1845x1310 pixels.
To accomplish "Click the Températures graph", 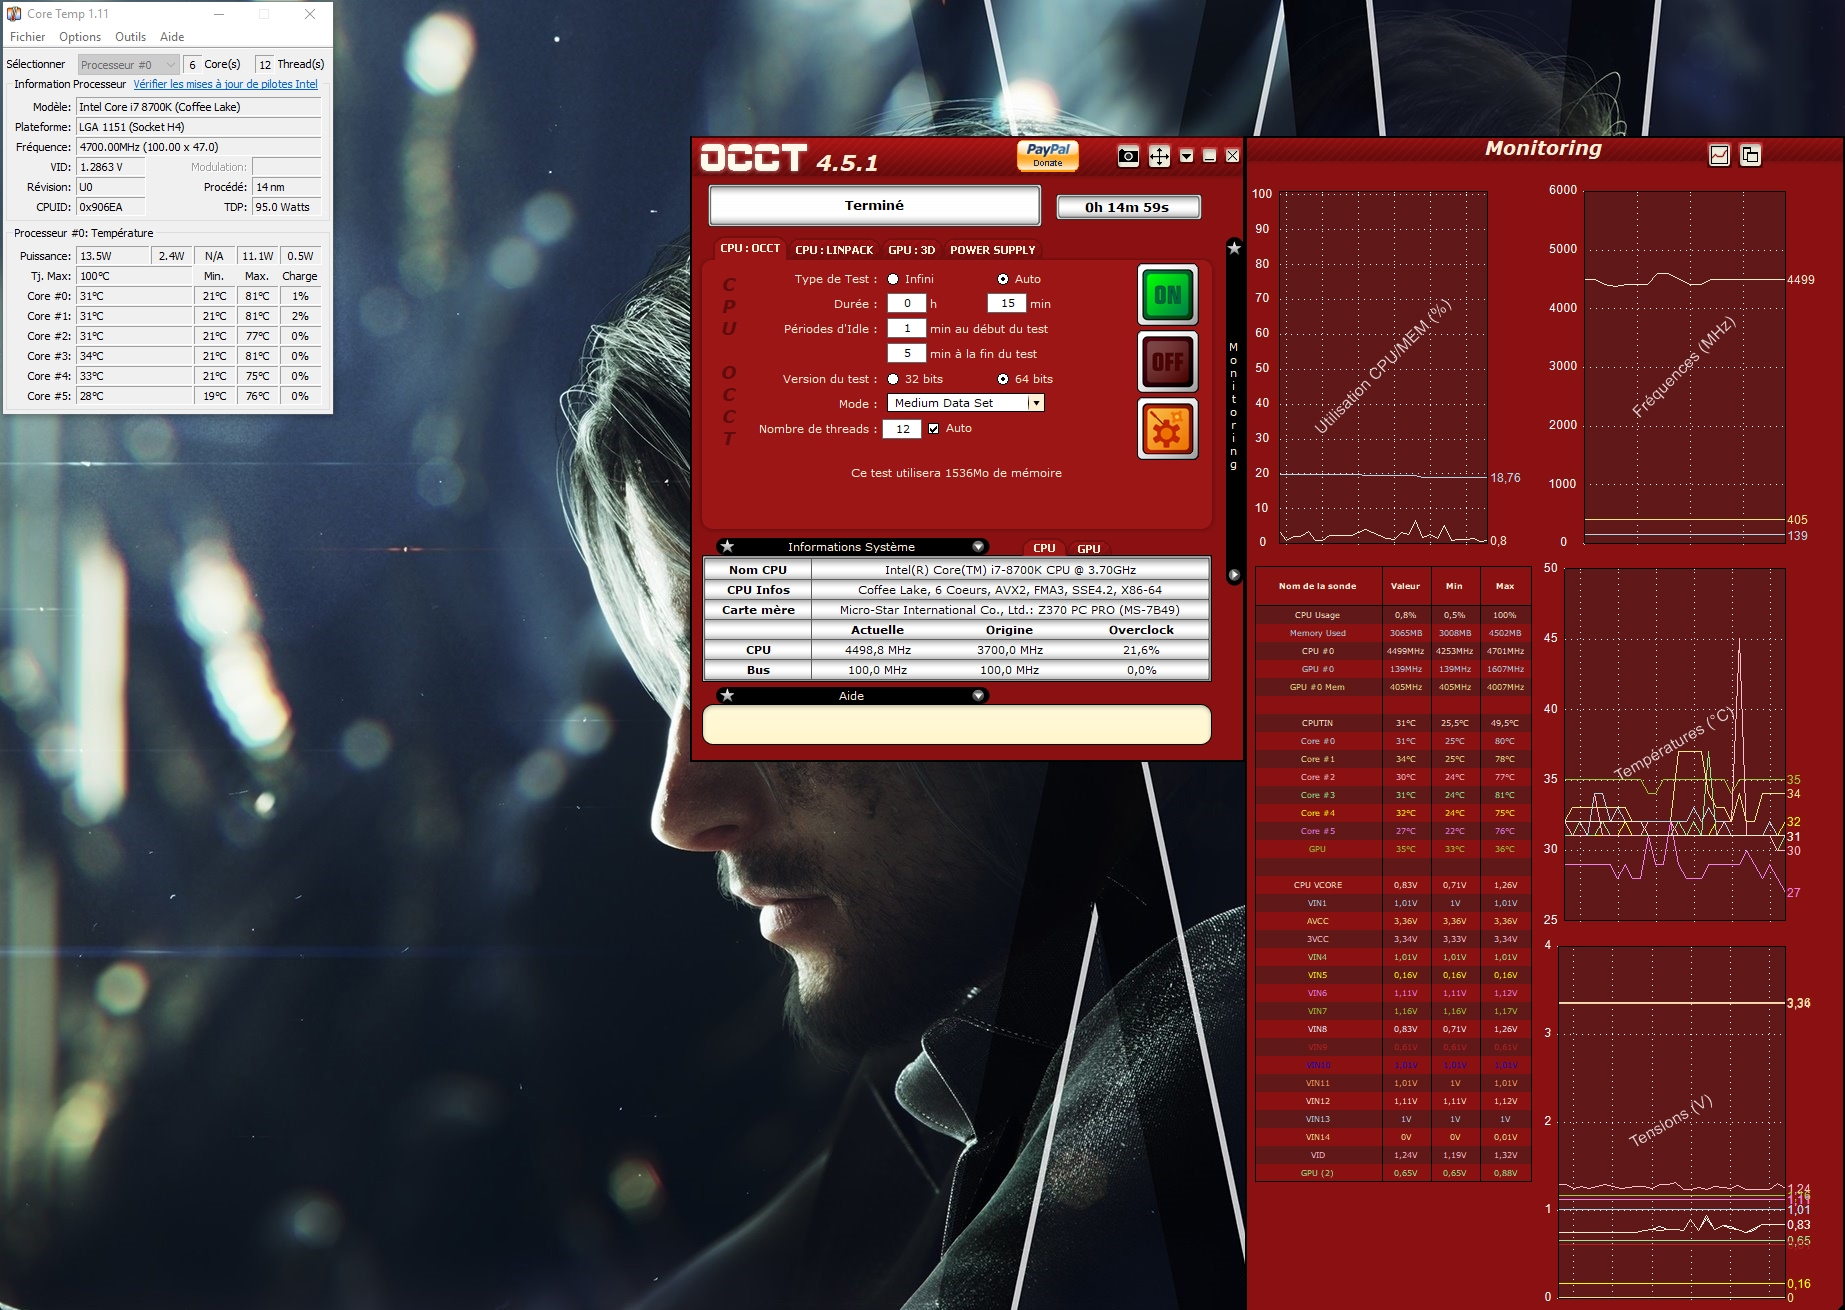I will [x=1675, y=744].
